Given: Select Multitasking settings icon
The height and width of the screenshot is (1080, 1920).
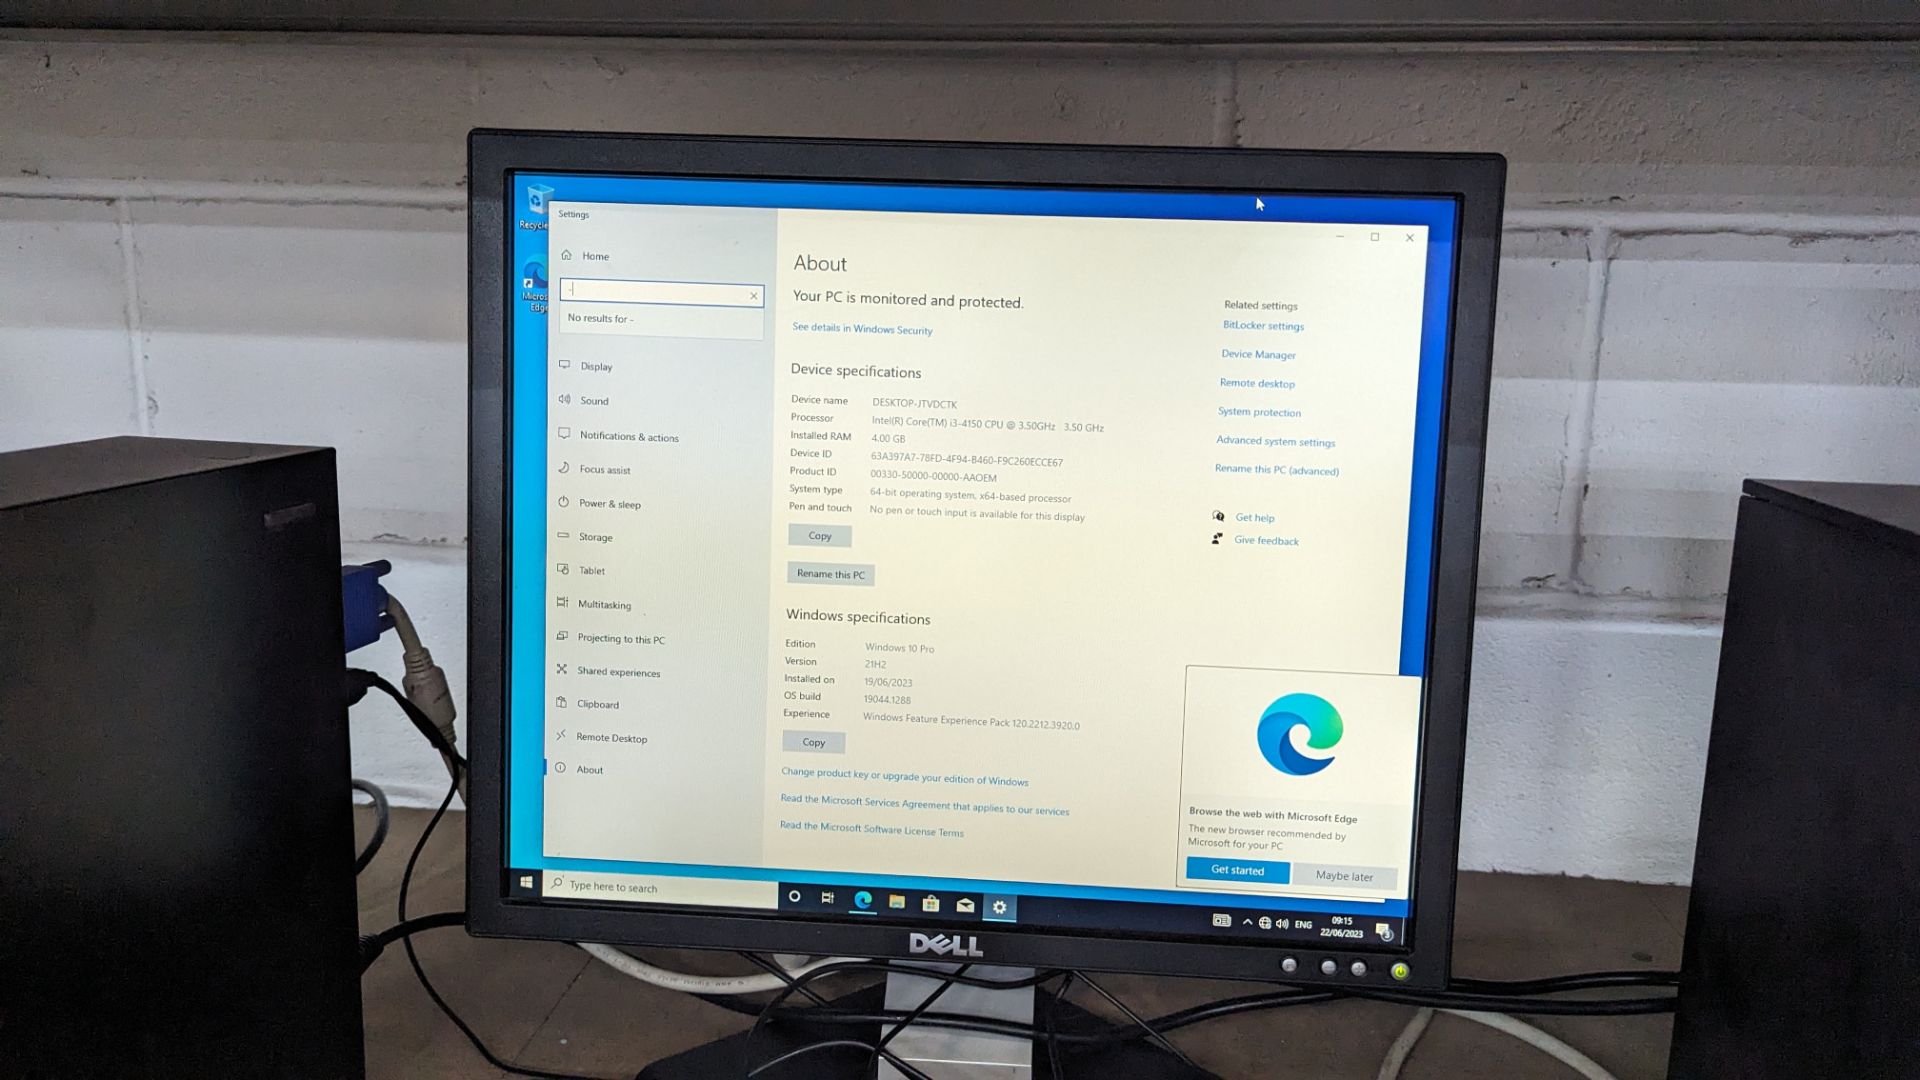Looking at the screenshot, I should coord(566,604).
